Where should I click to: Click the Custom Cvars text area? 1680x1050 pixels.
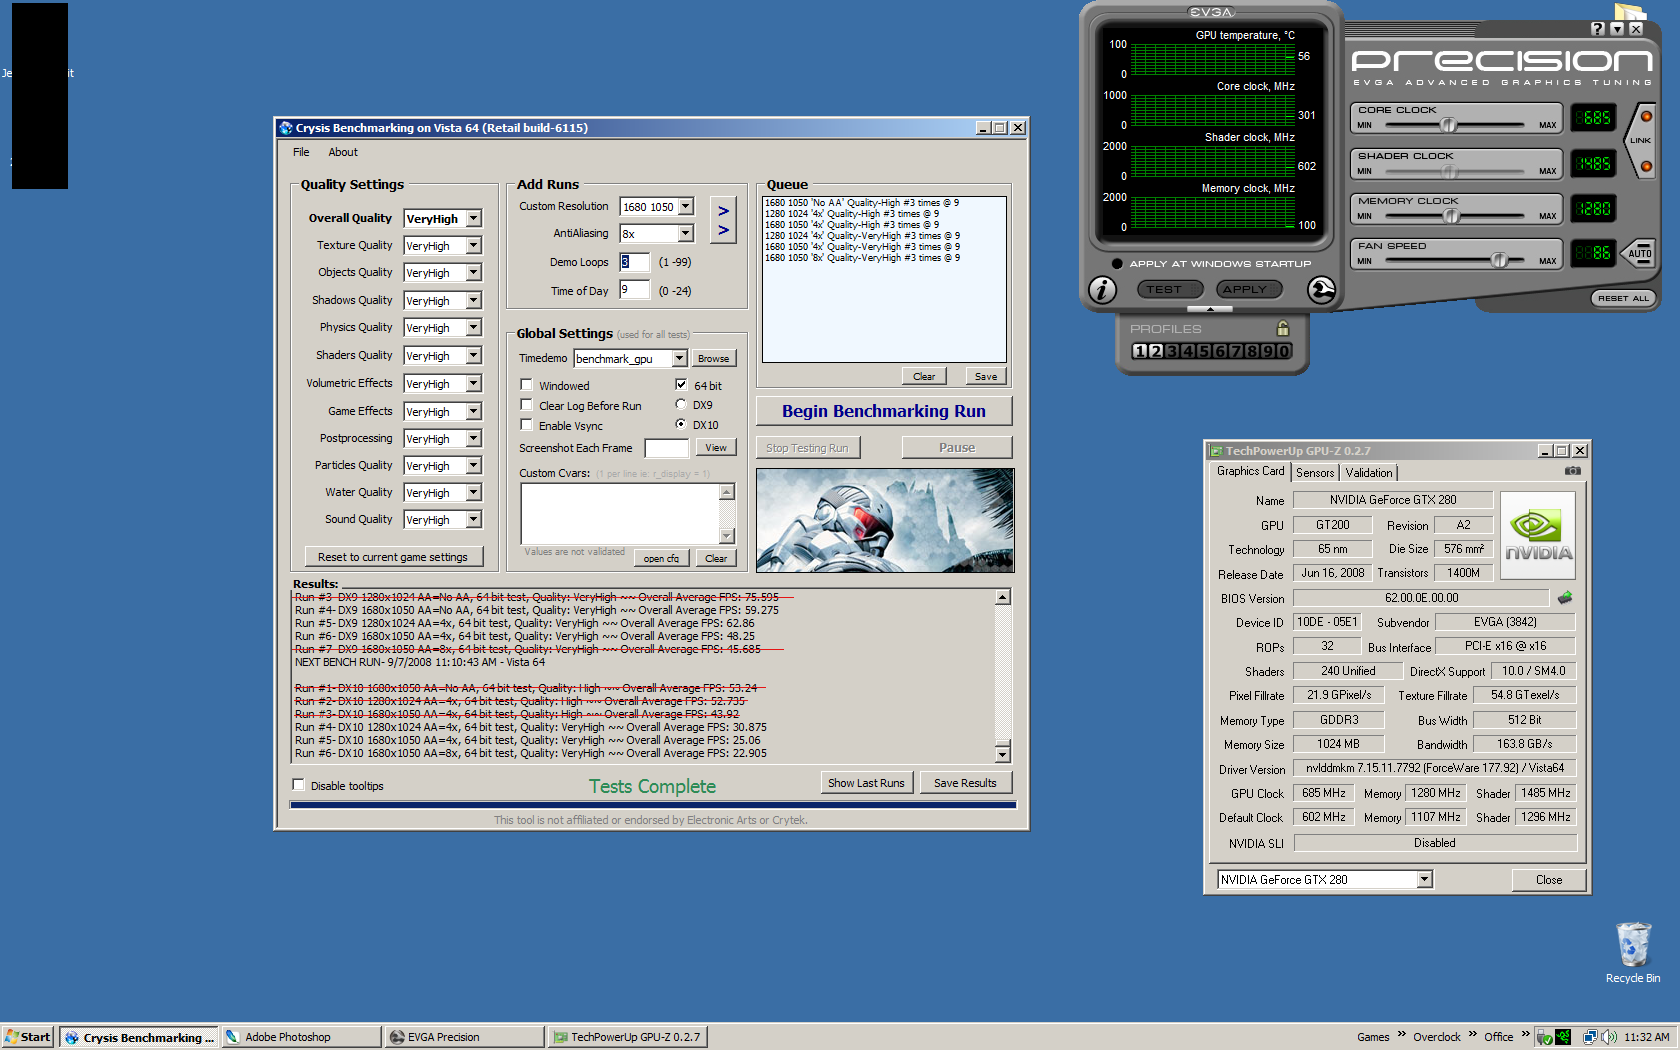(x=620, y=514)
